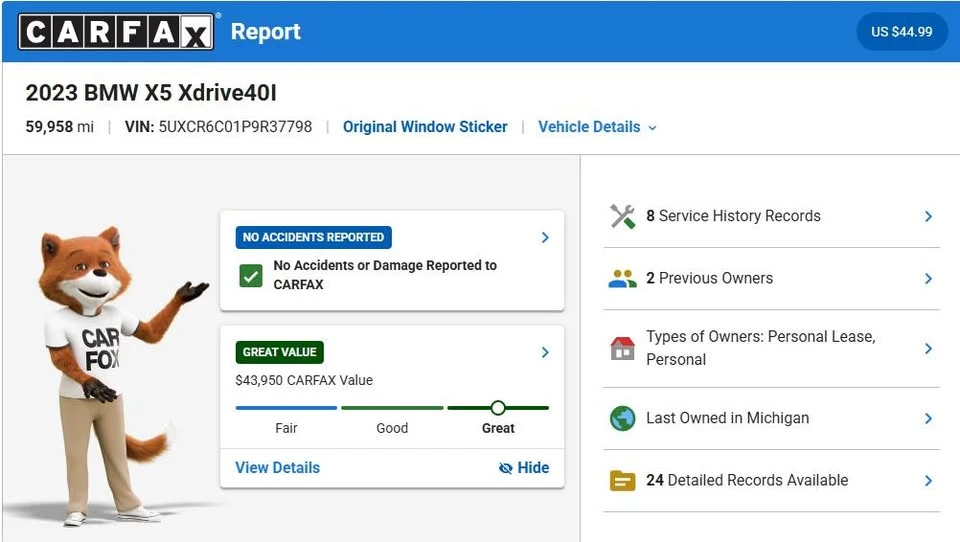Expand chevron beside 24 Detailed Records Available
This screenshot has height=542, width=960.
click(928, 481)
